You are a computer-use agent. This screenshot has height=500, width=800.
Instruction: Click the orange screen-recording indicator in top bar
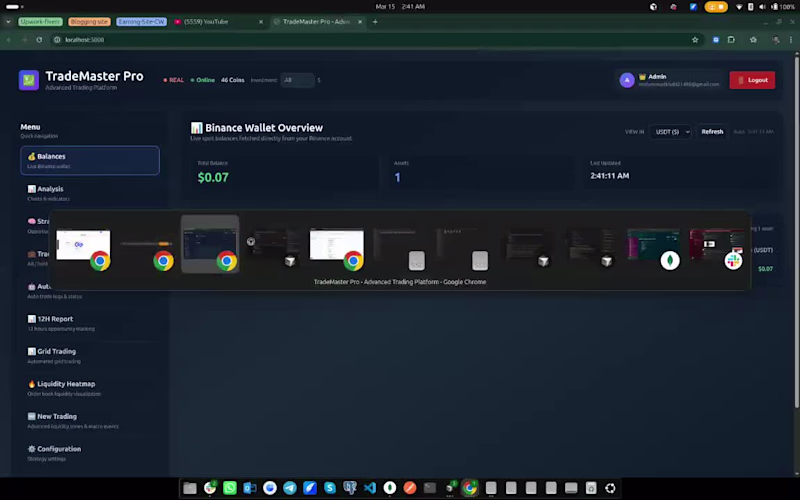point(716,7)
